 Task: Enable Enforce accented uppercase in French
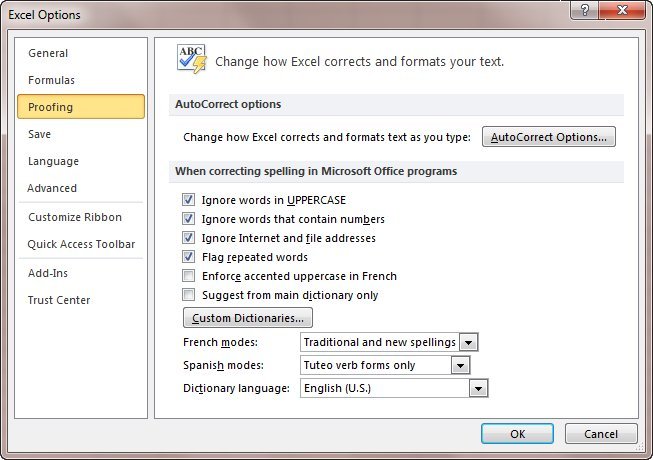[x=188, y=276]
